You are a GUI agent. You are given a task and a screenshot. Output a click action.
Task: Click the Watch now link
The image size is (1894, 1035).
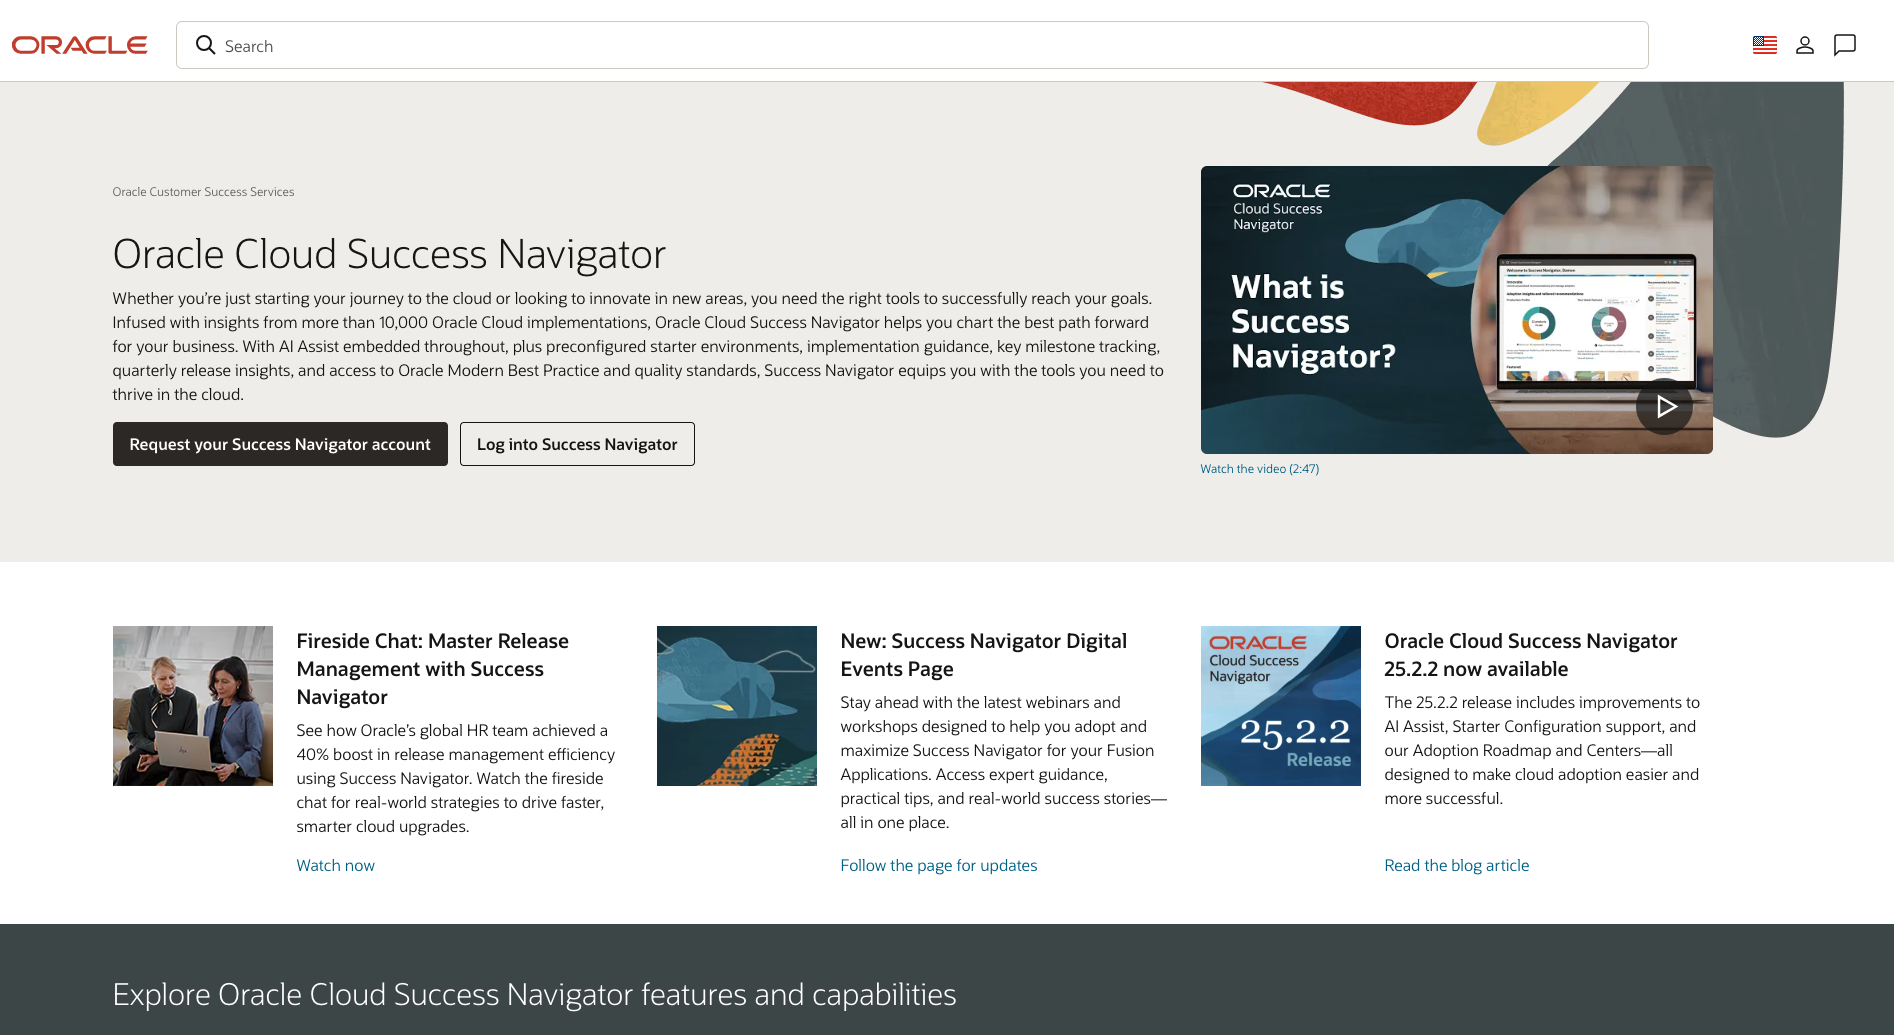coord(336,865)
